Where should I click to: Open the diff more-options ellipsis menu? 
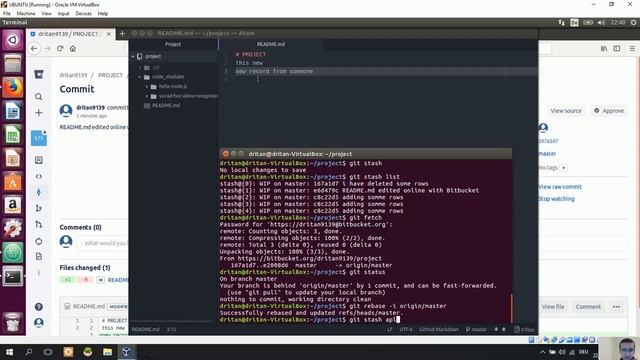coord(616,307)
